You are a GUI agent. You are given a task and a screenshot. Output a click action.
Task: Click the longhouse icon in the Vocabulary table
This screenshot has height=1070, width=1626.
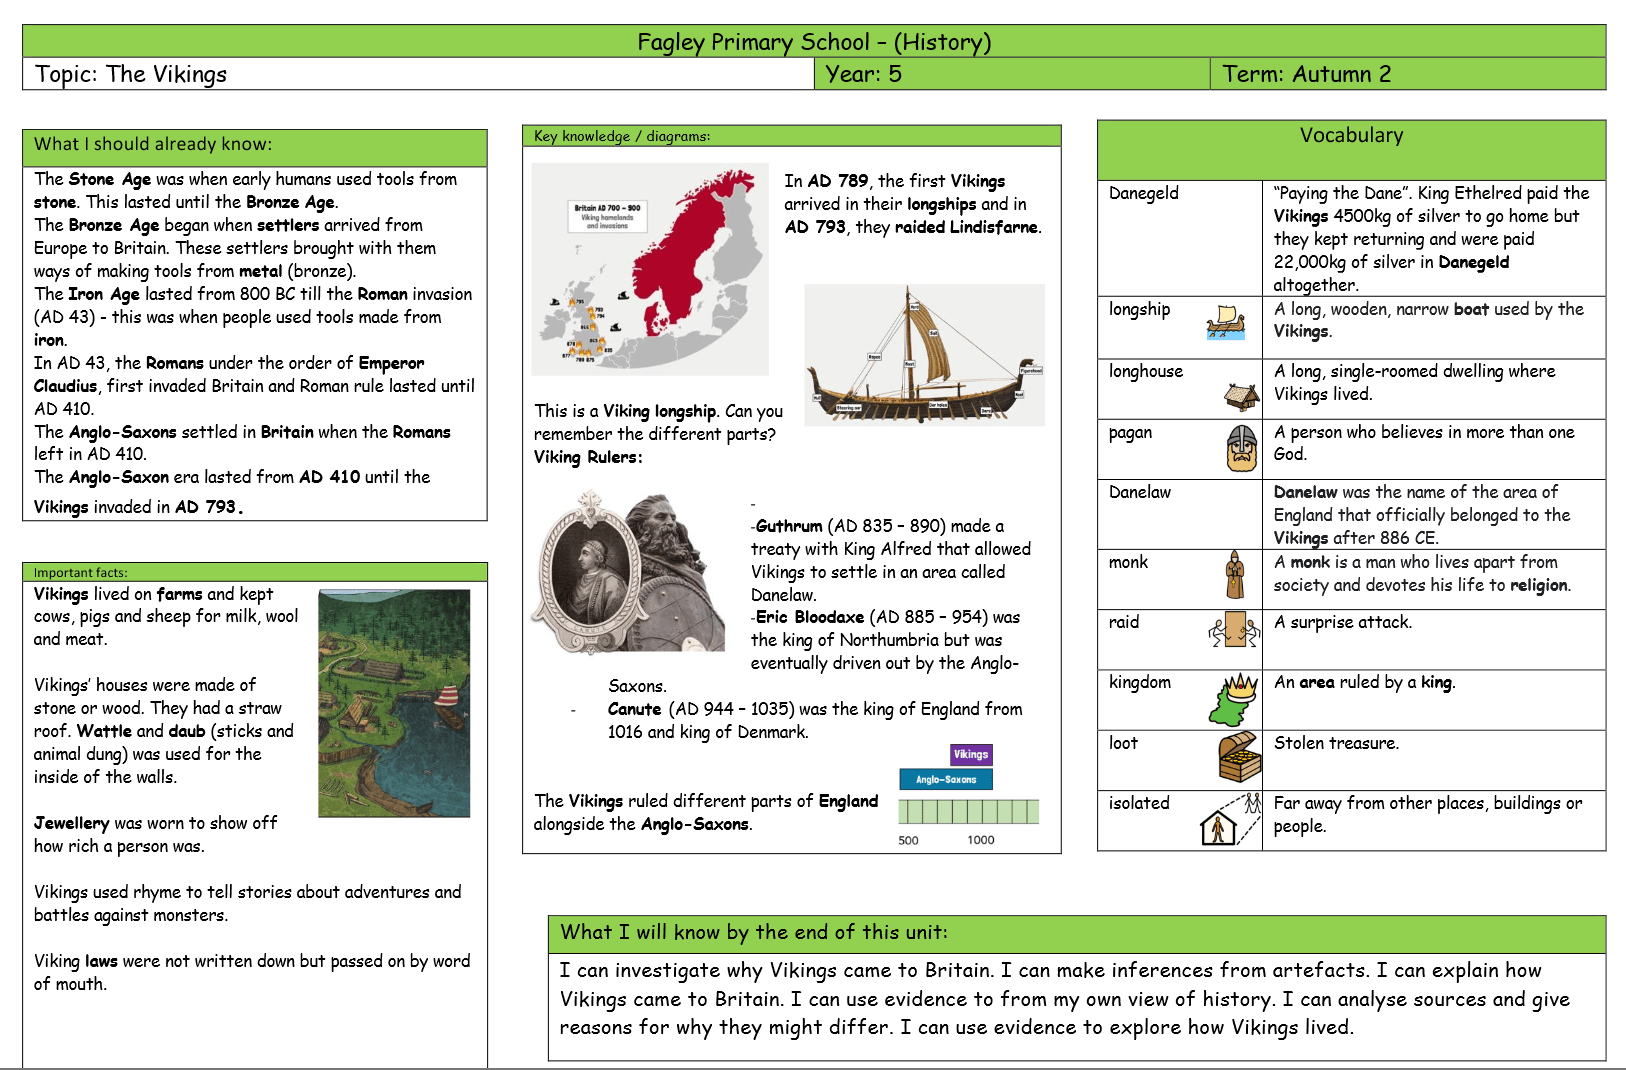(x=1242, y=397)
